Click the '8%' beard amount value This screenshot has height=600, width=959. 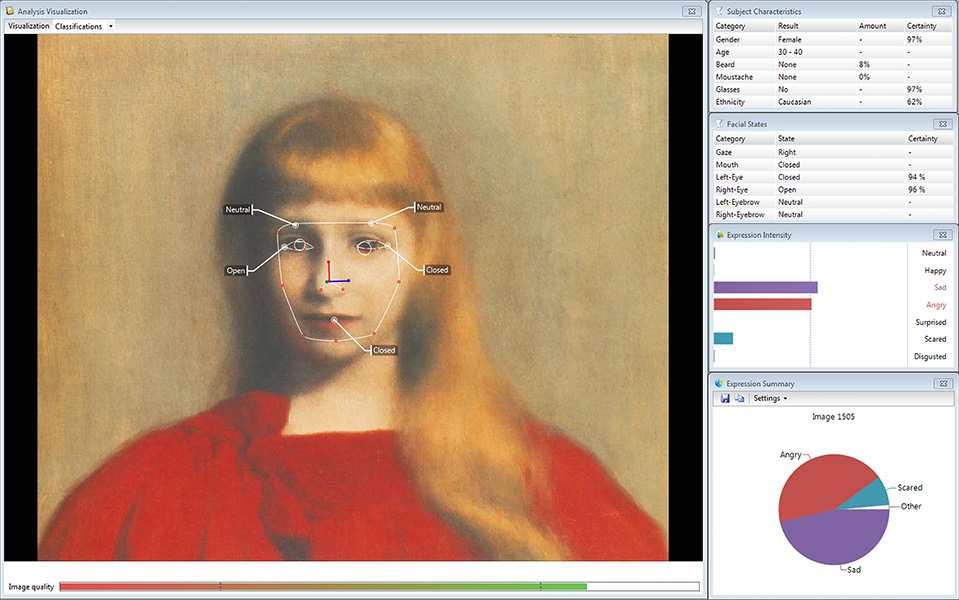coord(864,64)
